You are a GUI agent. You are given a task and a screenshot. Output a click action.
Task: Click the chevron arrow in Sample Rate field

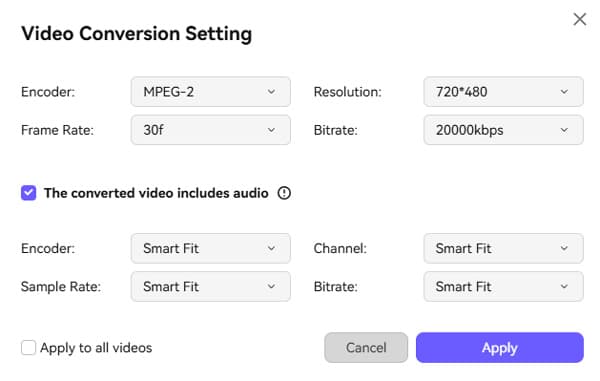click(271, 287)
